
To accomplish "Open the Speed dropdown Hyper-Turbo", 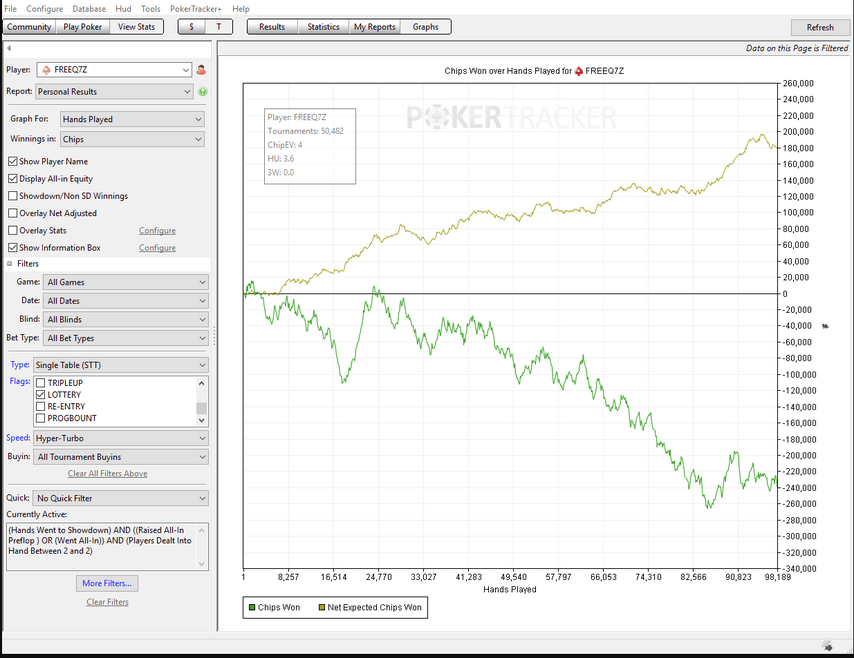I will (121, 438).
